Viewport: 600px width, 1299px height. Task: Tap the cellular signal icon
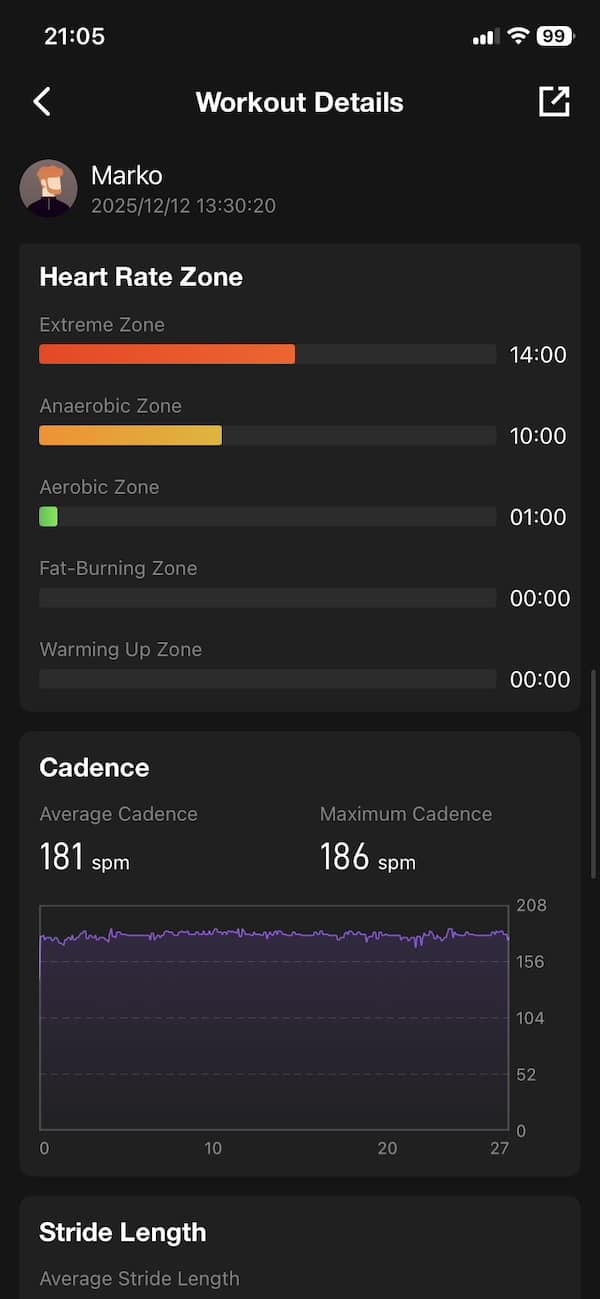[x=485, y=37]
